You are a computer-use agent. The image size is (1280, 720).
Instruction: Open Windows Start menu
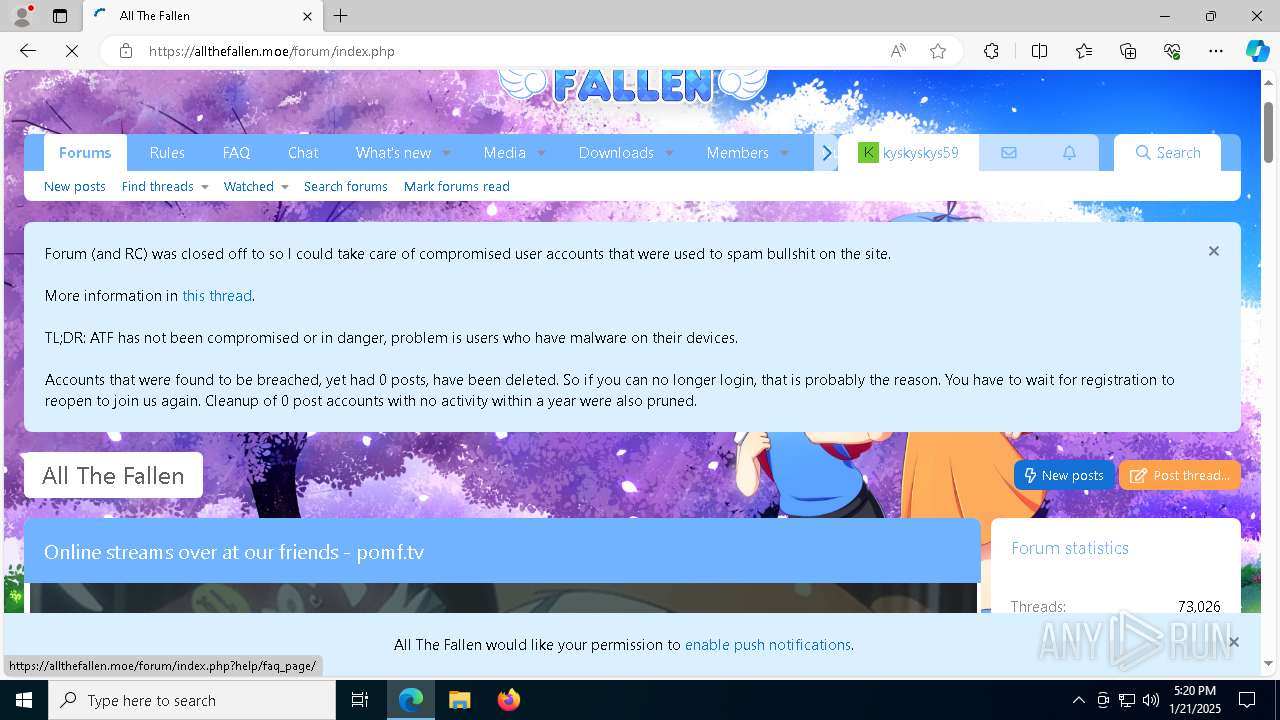(24, 700)
